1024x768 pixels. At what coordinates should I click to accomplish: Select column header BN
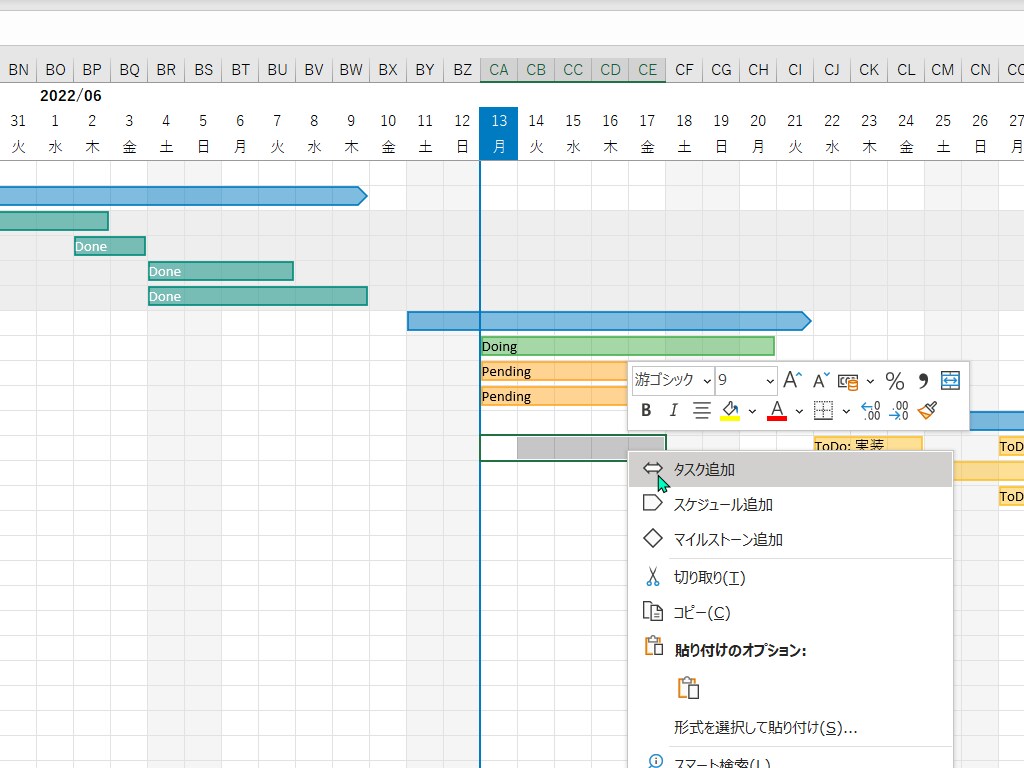tap(18, 70)
